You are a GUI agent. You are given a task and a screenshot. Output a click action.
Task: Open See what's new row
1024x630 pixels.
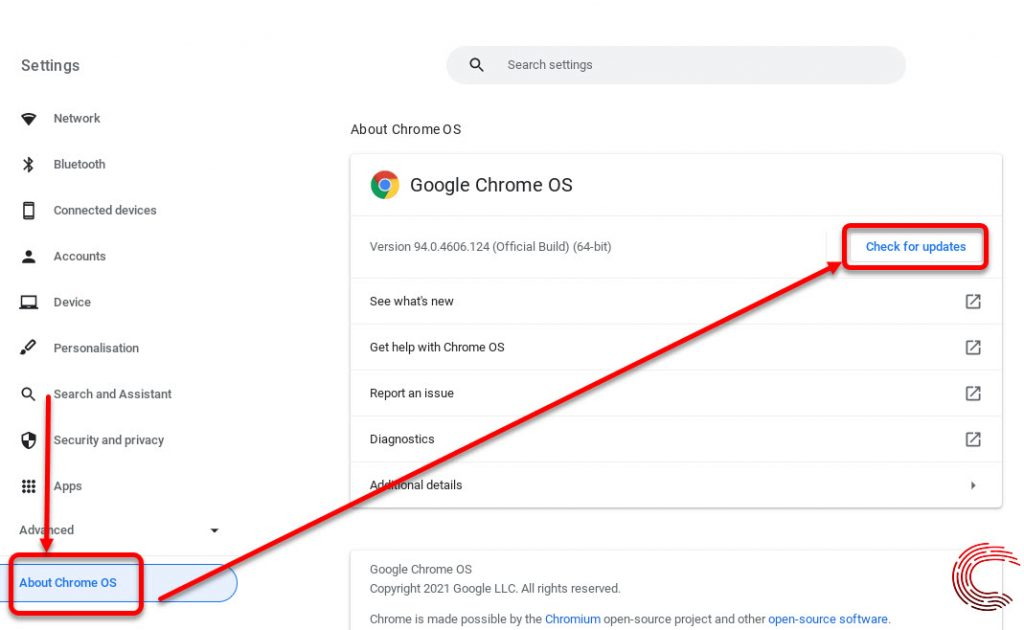[x=676, y=301]
